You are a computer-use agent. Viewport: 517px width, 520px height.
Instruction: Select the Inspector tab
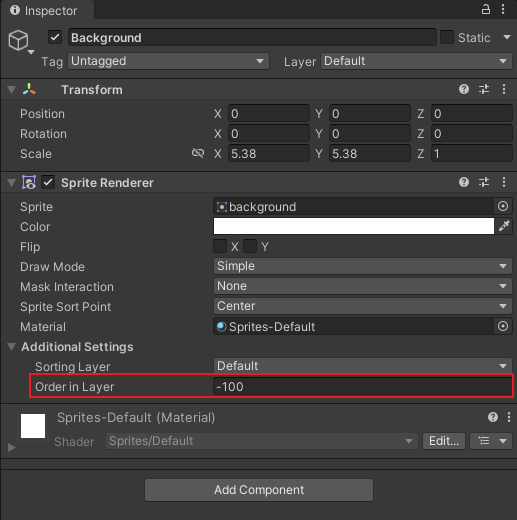(x=47, y=11)
